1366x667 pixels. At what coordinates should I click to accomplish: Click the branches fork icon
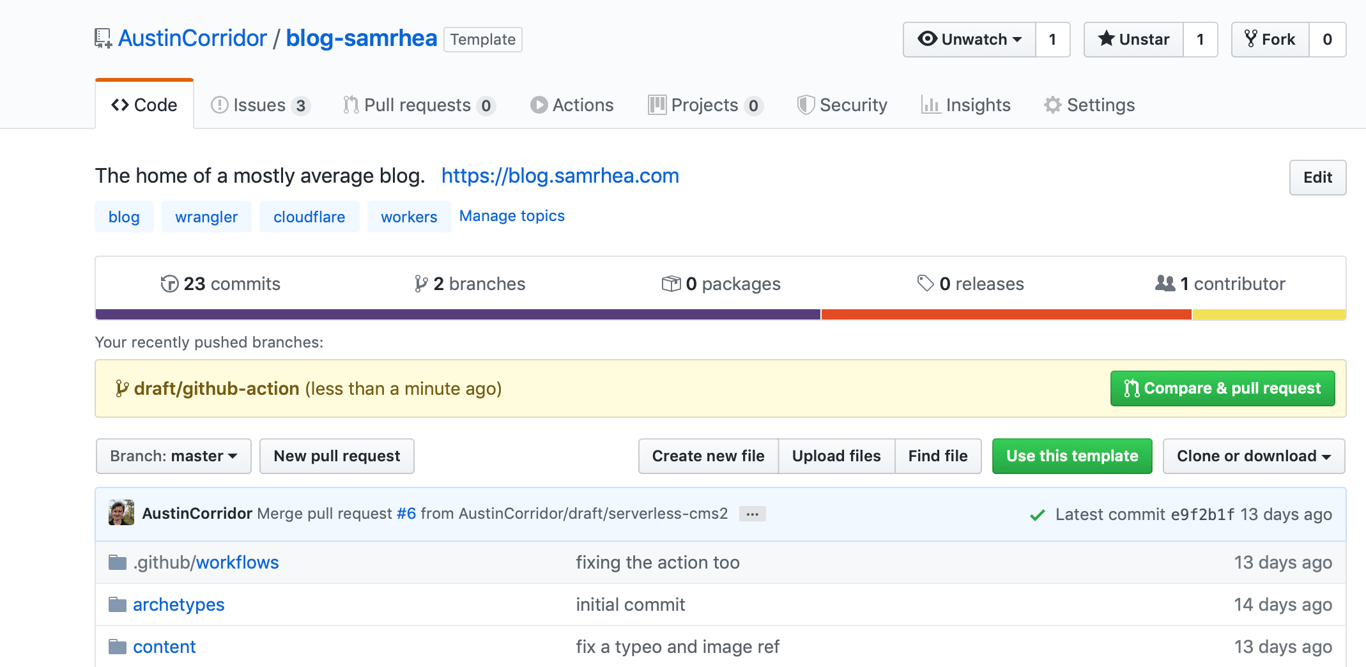click(x=421, y=284)
